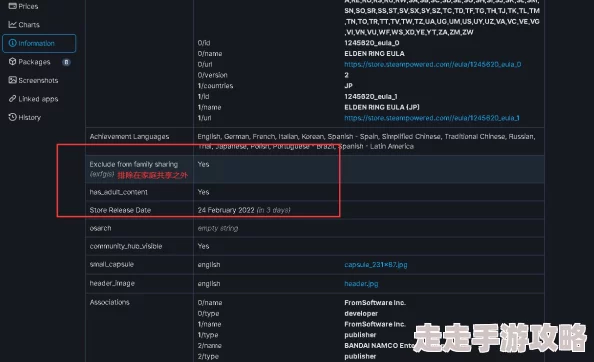This screenshot has width=594, height=362.
Task: Click the 'empty string' value
Action: click(218, 228)
